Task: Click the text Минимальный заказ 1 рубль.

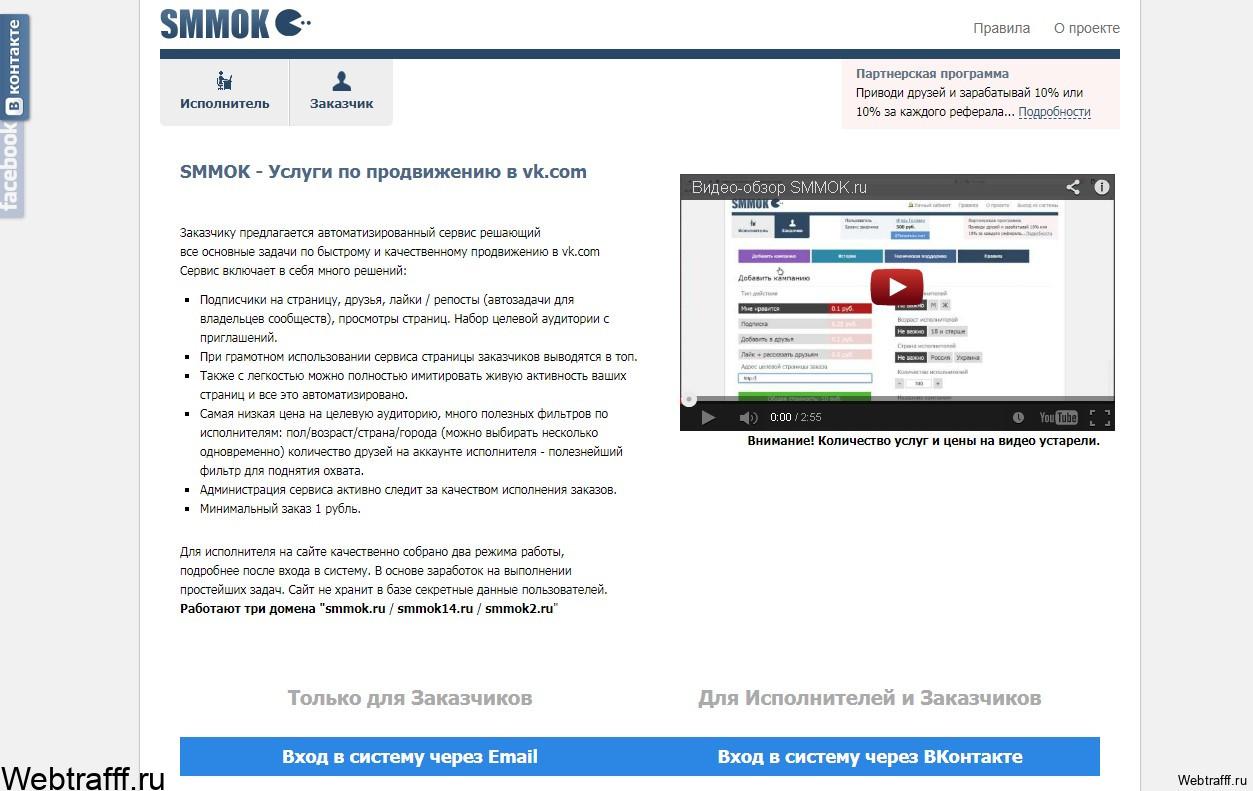Action: click(x=280, y=508)
